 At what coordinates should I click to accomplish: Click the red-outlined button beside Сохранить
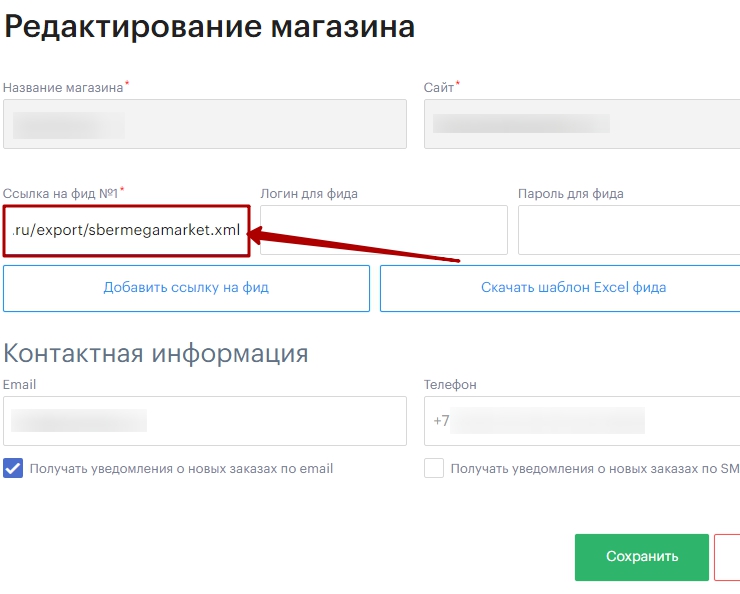tap(727, 557)
